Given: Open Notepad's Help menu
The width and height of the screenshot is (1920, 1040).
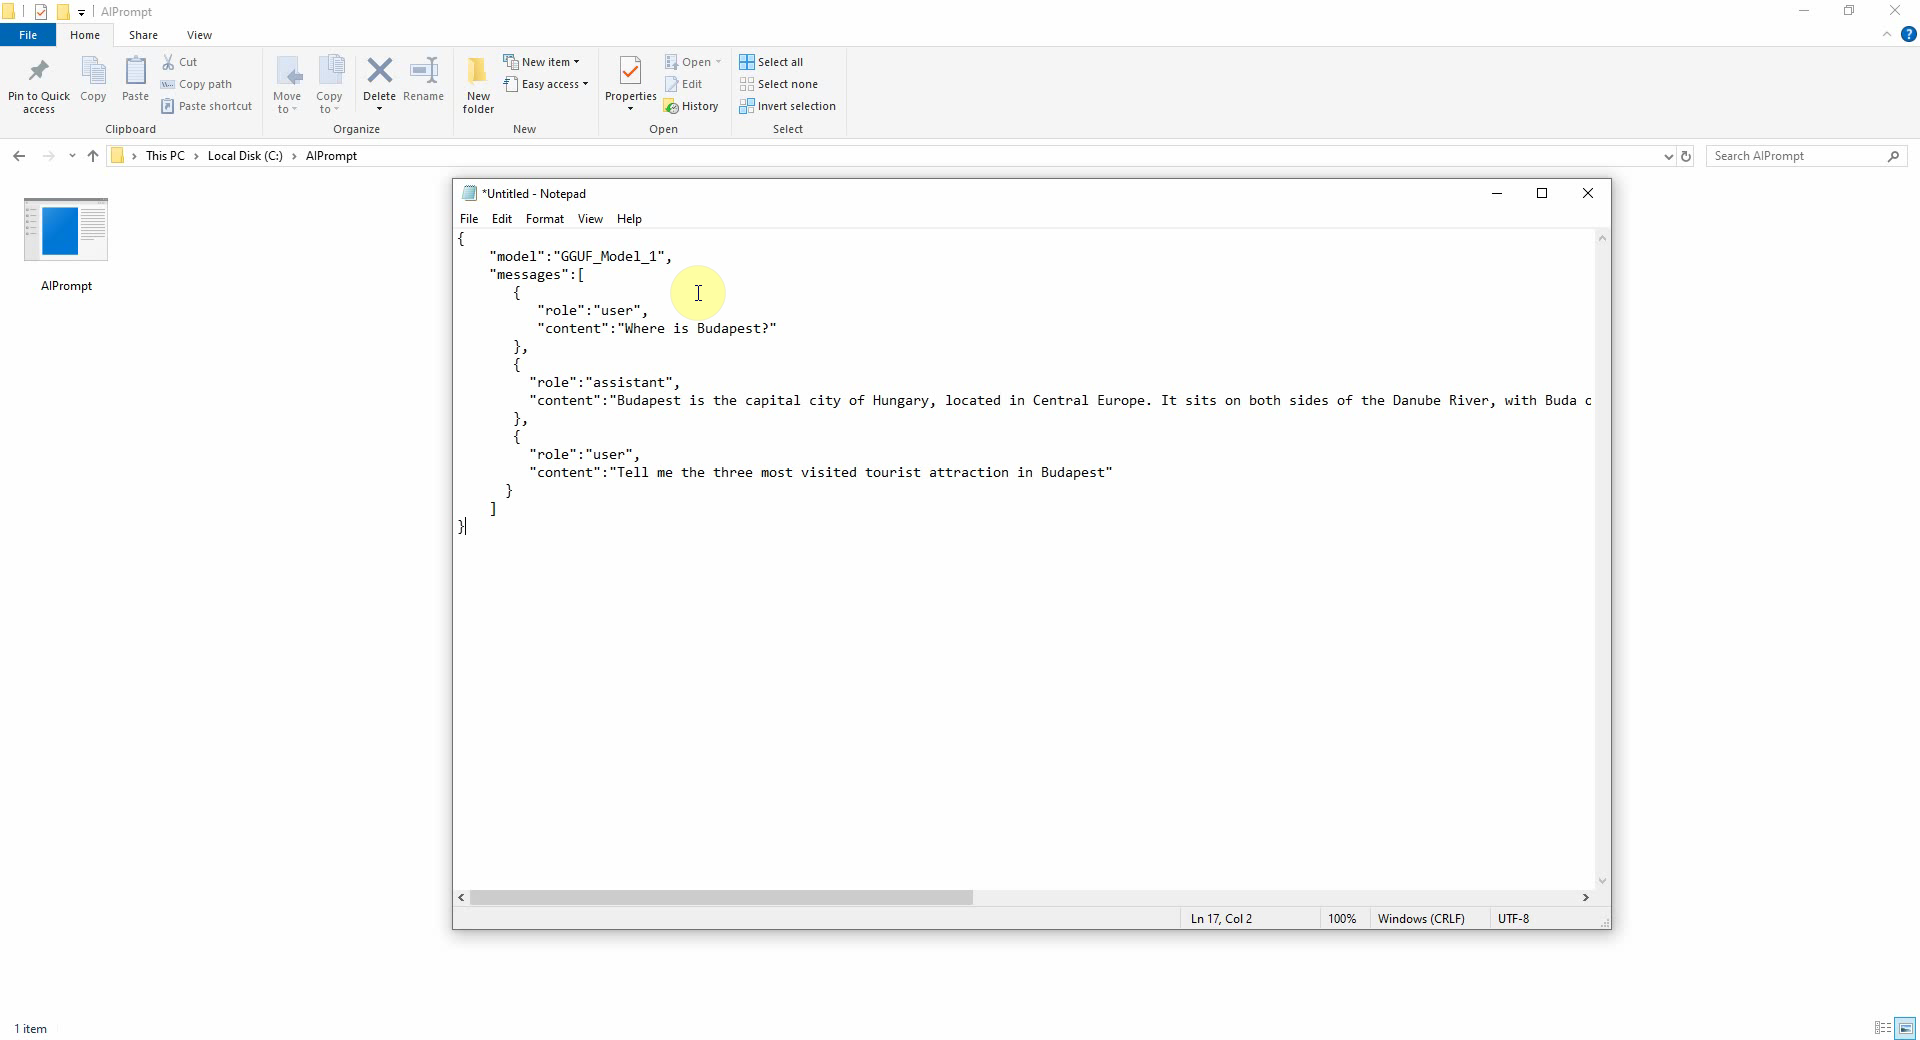Looking at the screenshot, I should pyautogui.click(x=629, y=219).
